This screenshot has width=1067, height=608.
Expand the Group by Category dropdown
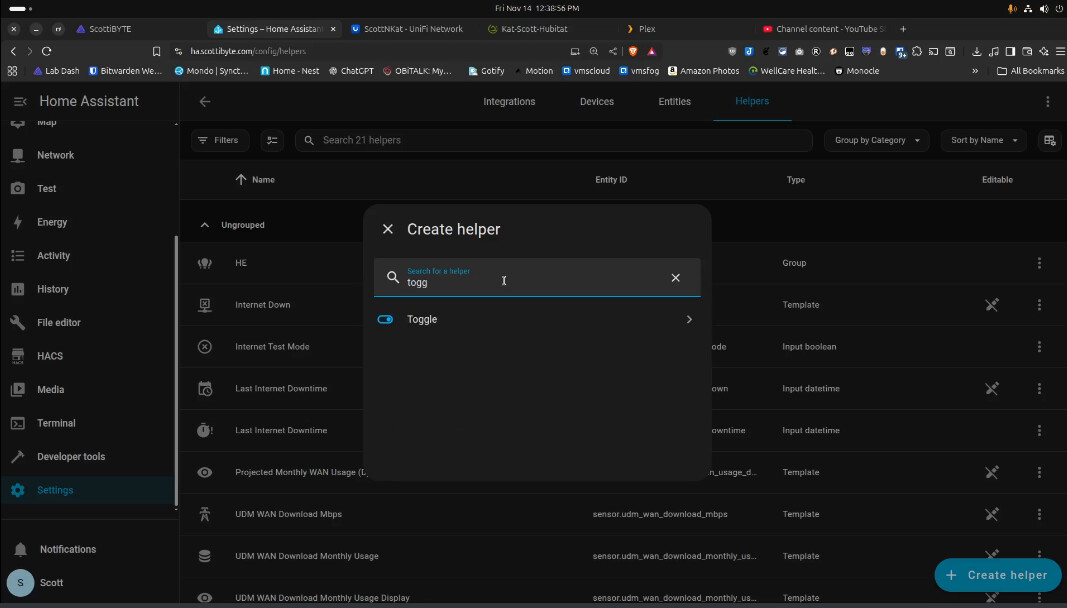[x=877, y=140]
